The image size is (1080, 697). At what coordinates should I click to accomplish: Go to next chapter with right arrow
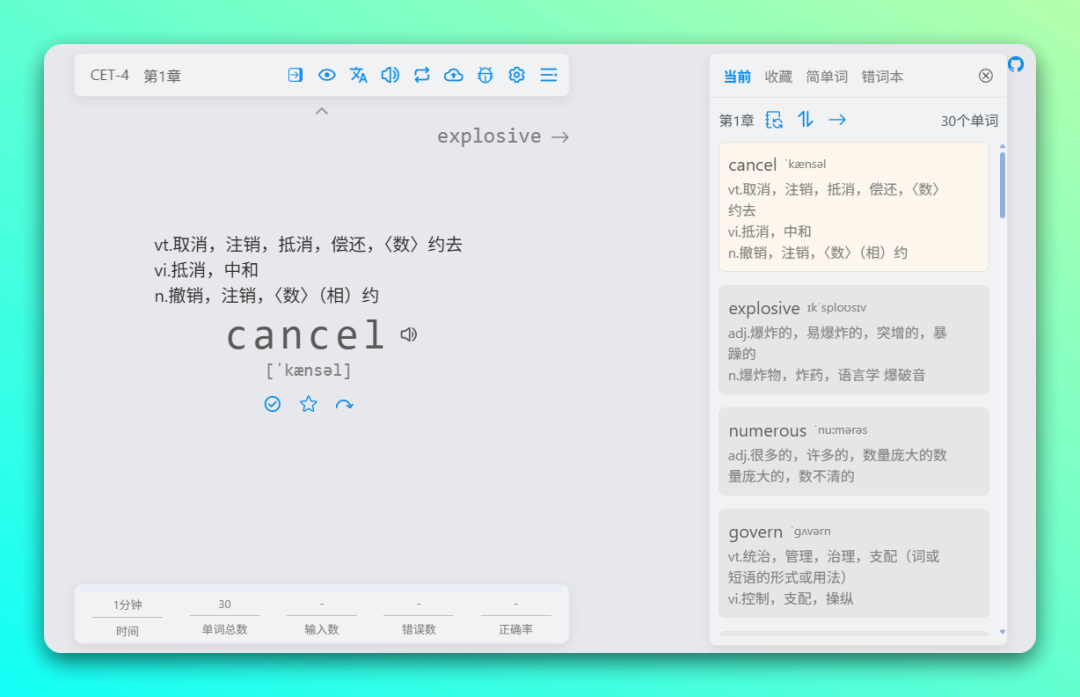[x=837, y=120]
